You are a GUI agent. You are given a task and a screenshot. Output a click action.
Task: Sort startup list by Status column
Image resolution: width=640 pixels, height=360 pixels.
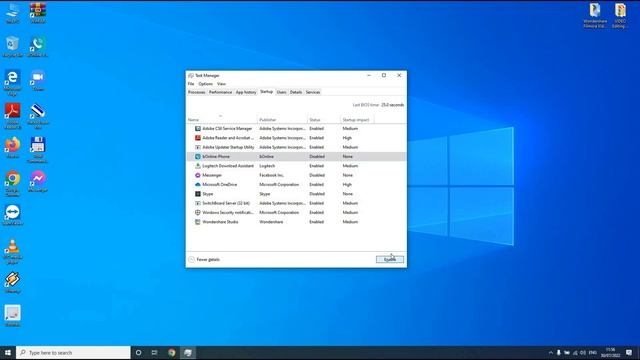(324, 120)
